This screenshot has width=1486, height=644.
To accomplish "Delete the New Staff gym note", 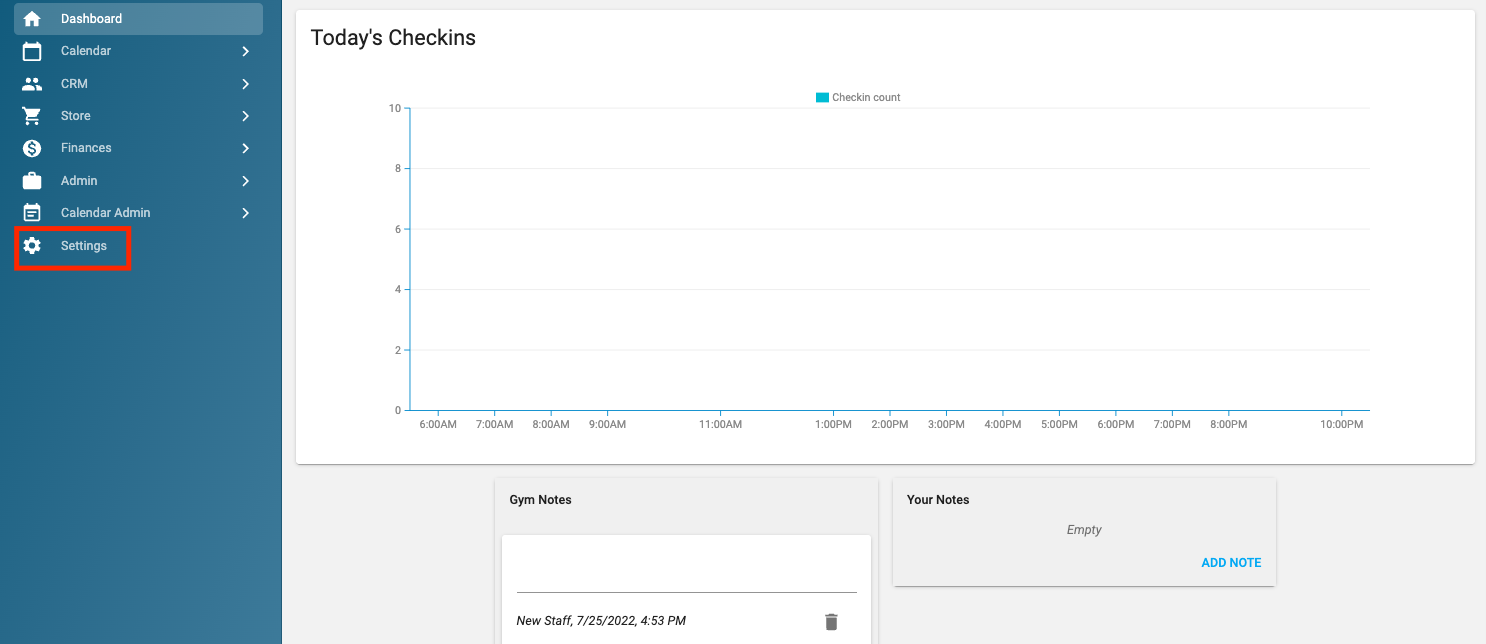I will pos(831,622).
